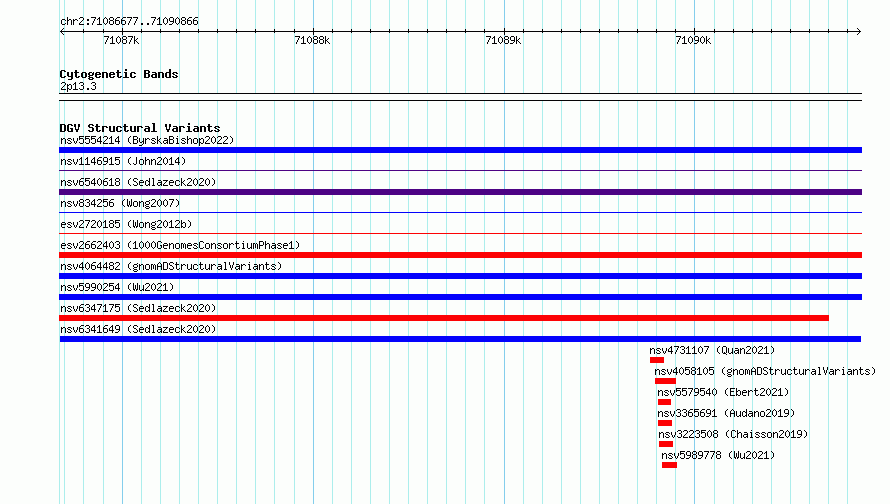Select the small red bar under nsv4058105
The width and height of the screenshot is (890, 504).
pos(665,381)
